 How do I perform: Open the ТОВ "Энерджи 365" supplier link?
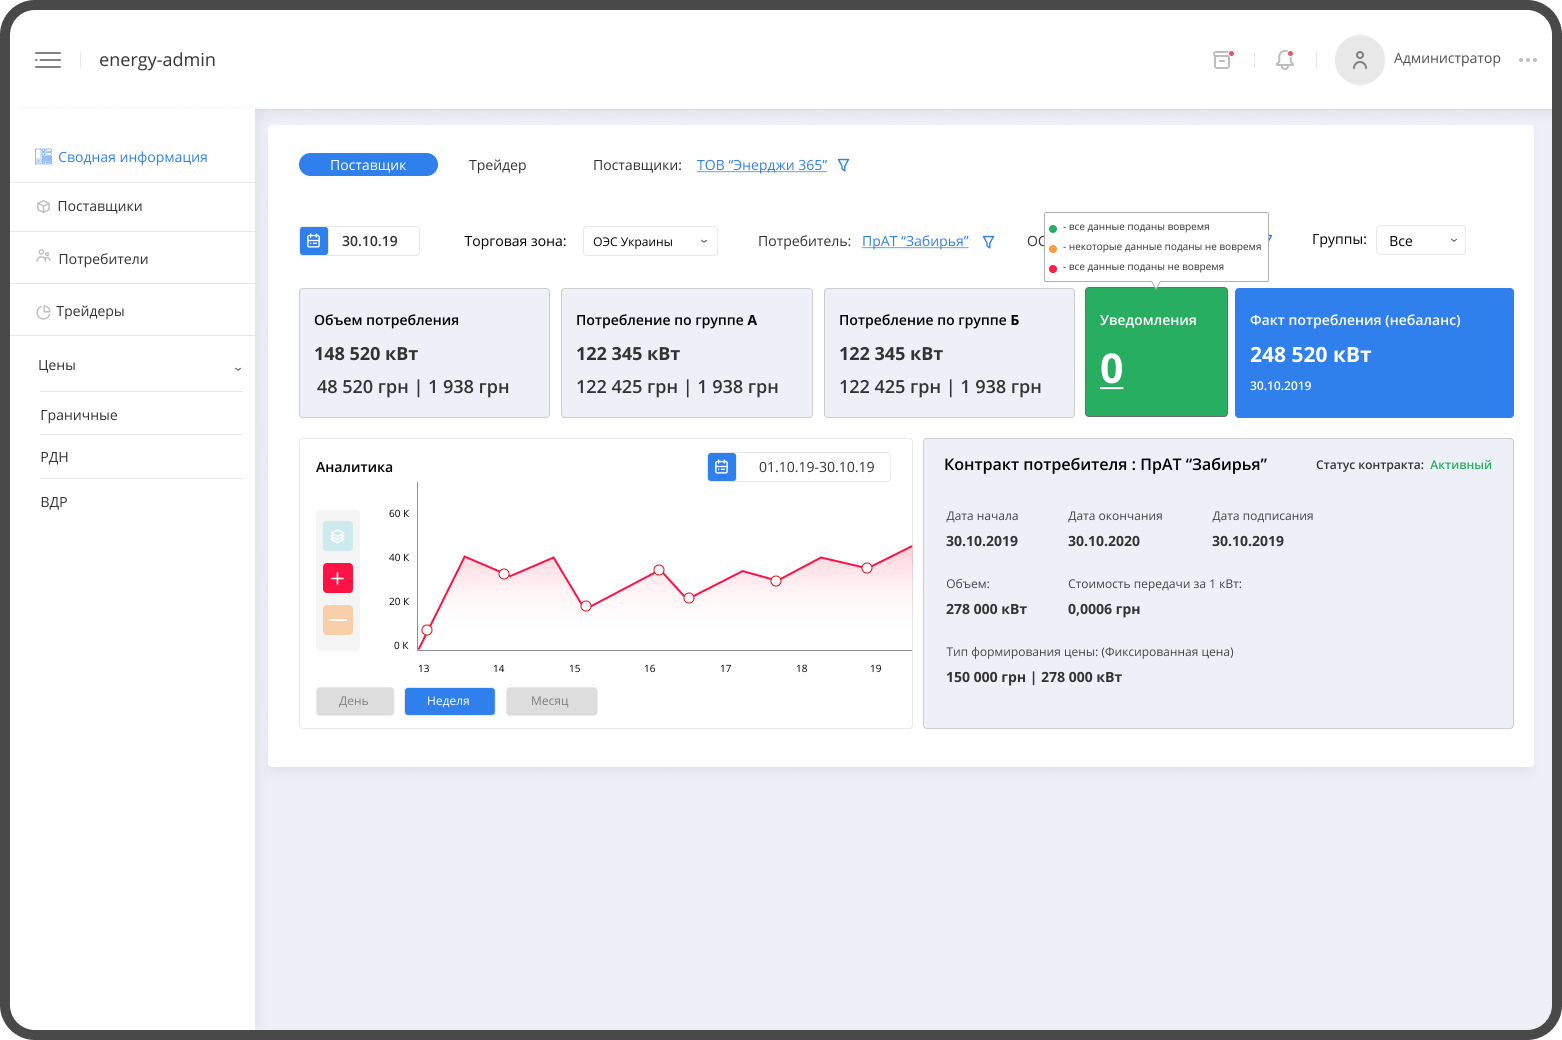point(761,165)
